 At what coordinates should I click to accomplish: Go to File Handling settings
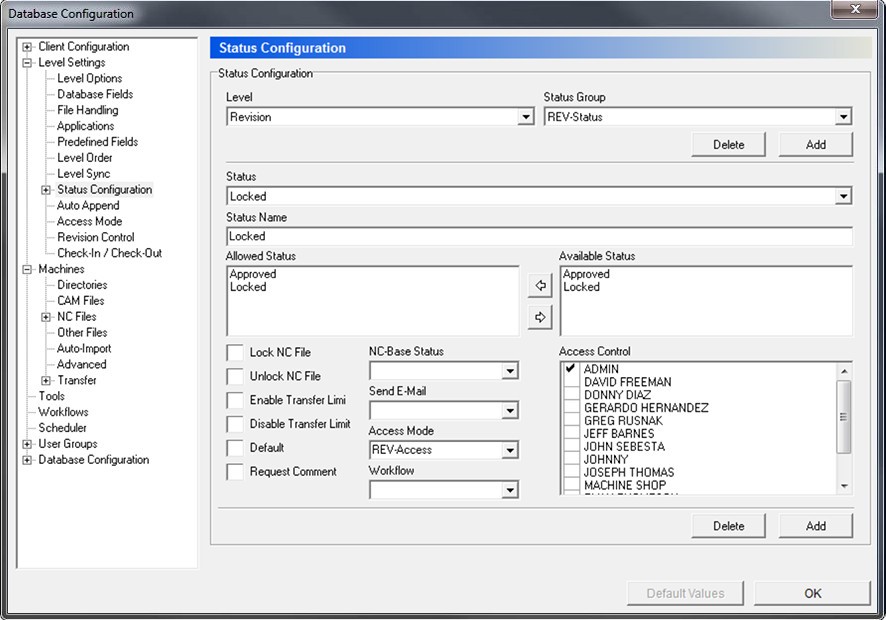click(x=88, y=110)
